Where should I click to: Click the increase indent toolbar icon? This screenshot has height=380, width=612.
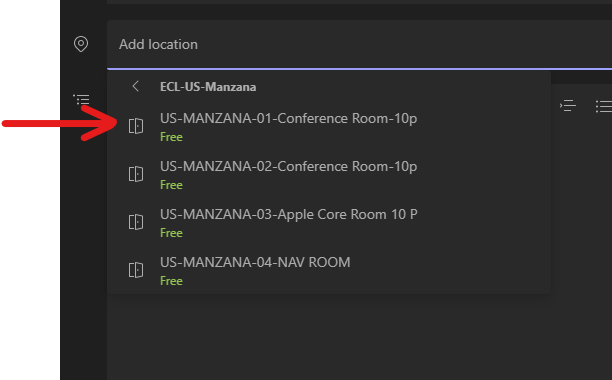coord(568,106)
